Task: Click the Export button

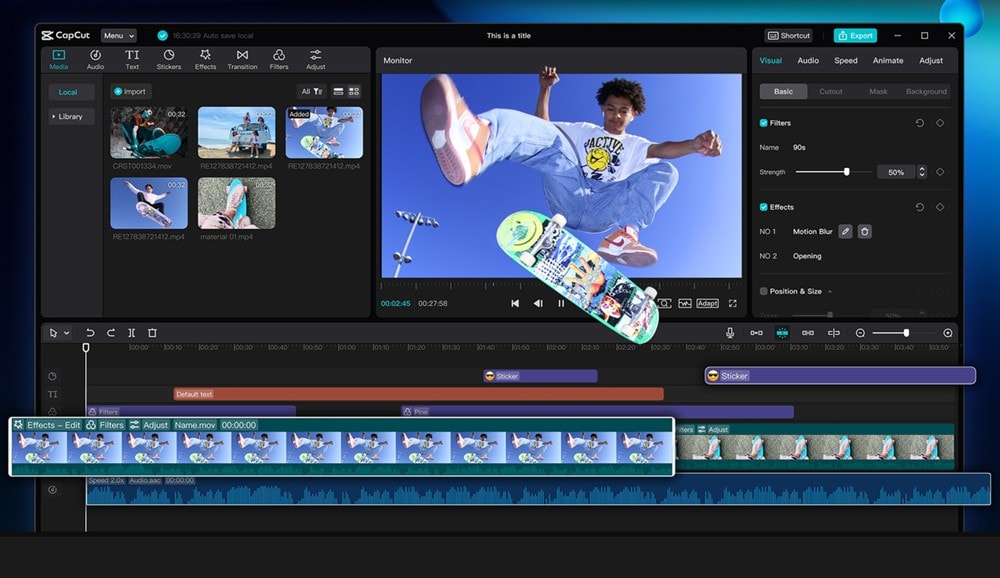Action: tap(855, 36)
